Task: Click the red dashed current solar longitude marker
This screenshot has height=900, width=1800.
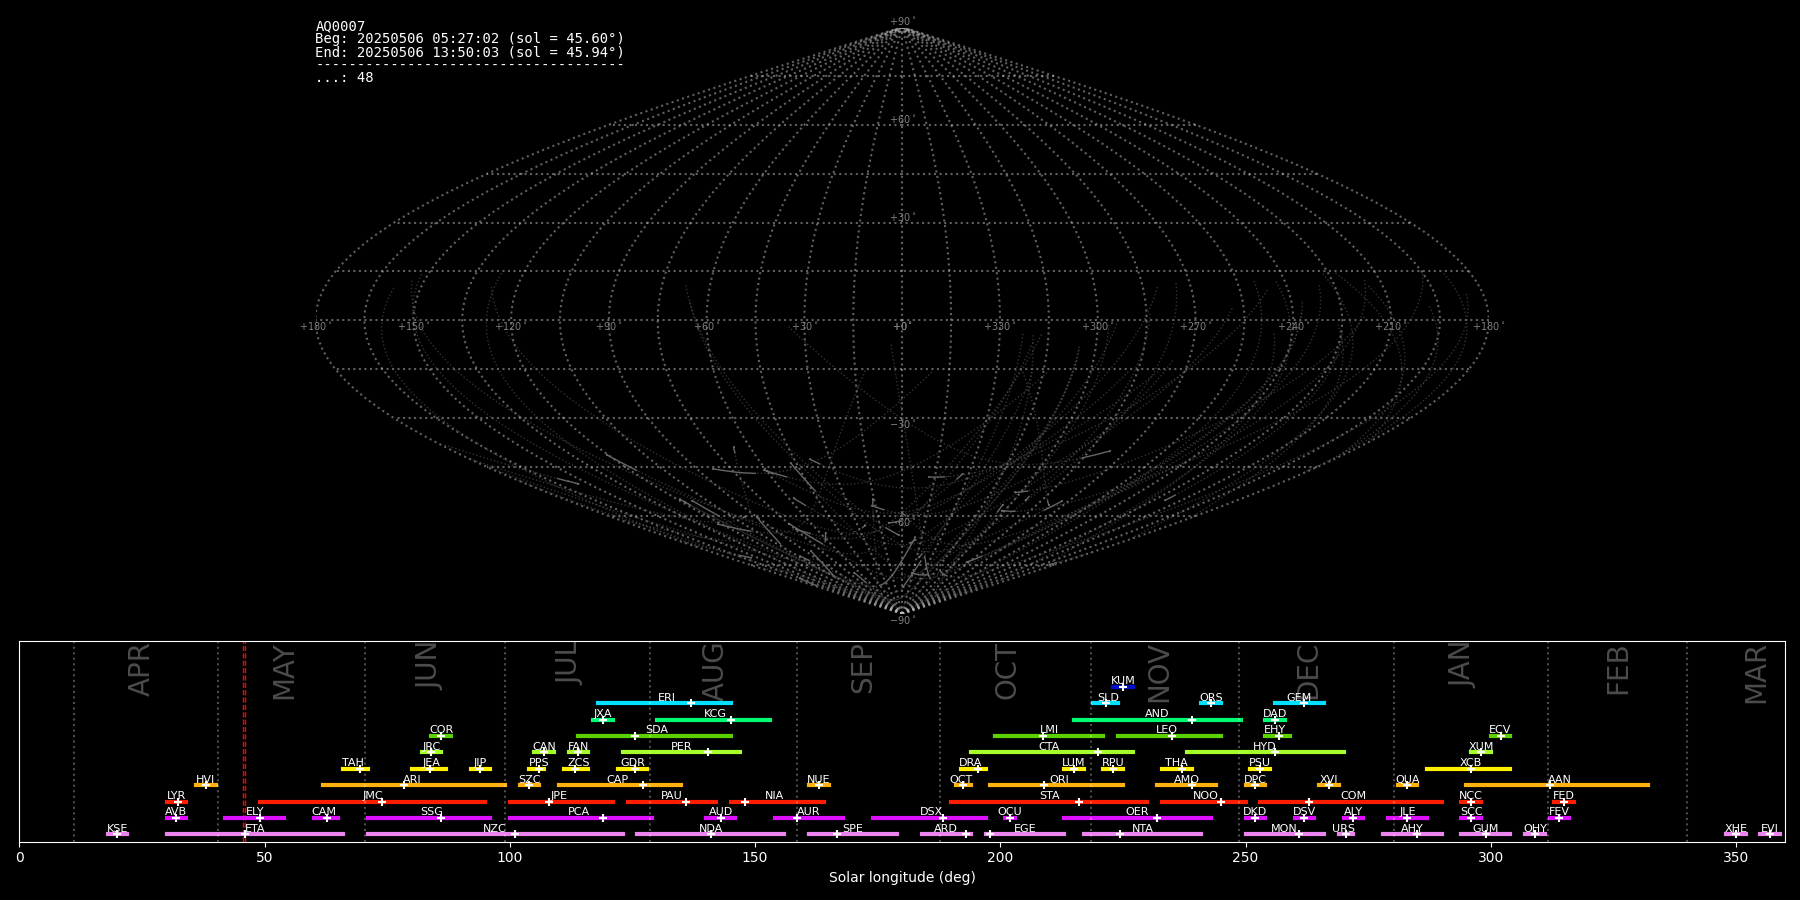Action: pyautogui.click(x=244, y=741)
